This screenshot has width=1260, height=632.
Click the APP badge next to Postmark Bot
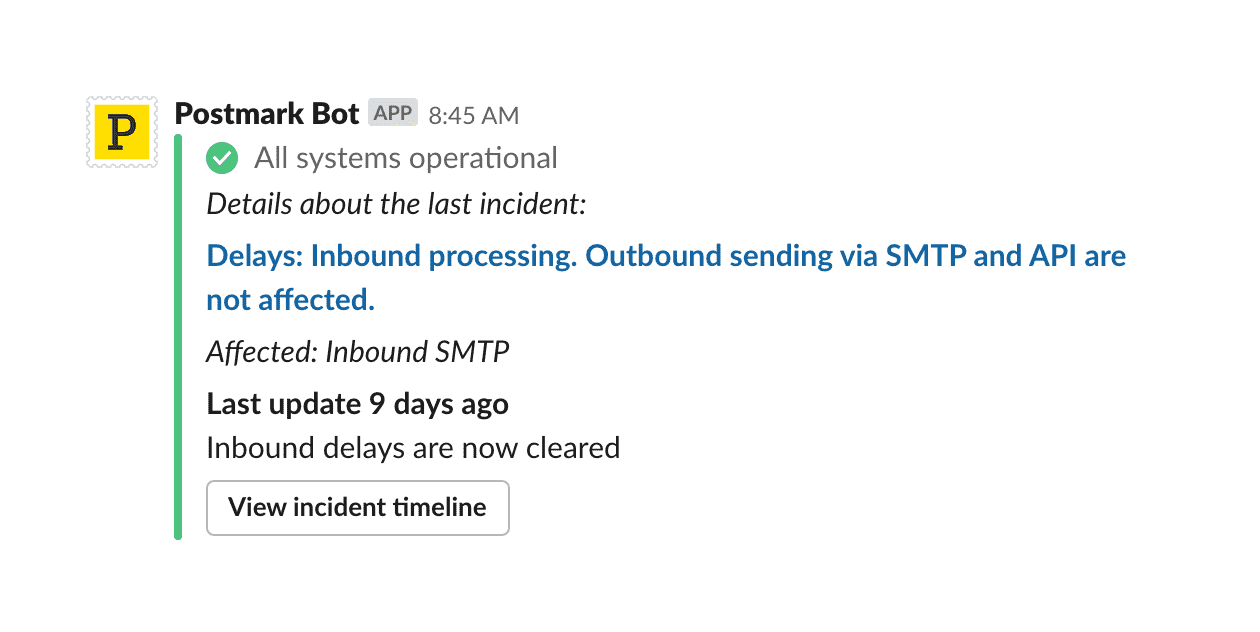tap(391, 112)
